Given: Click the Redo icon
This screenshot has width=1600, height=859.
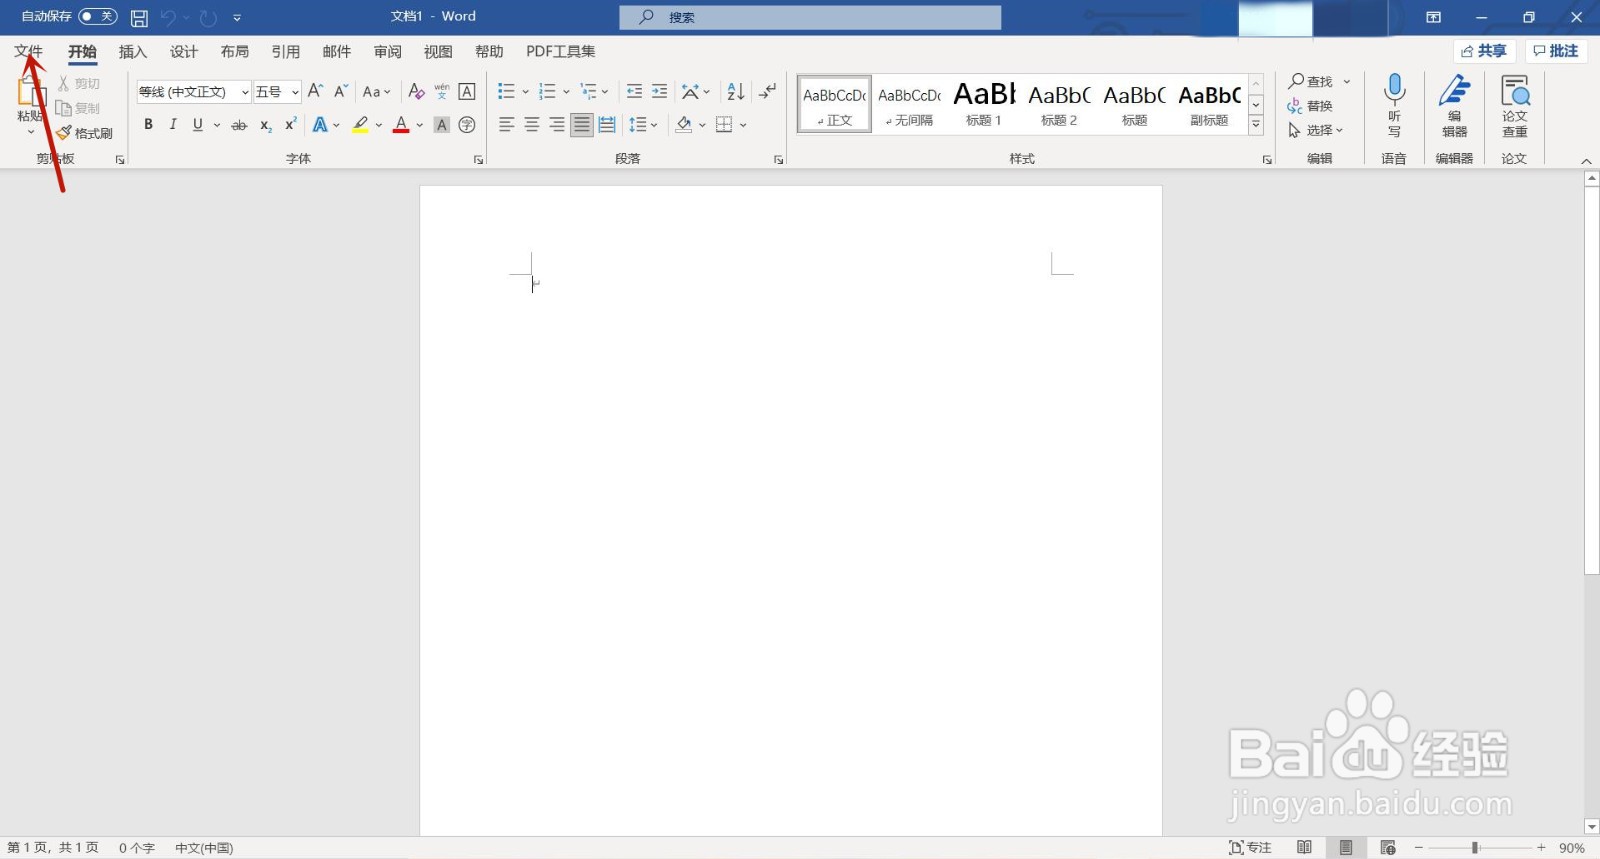Looking at the screenshot, I should [208, 18].
